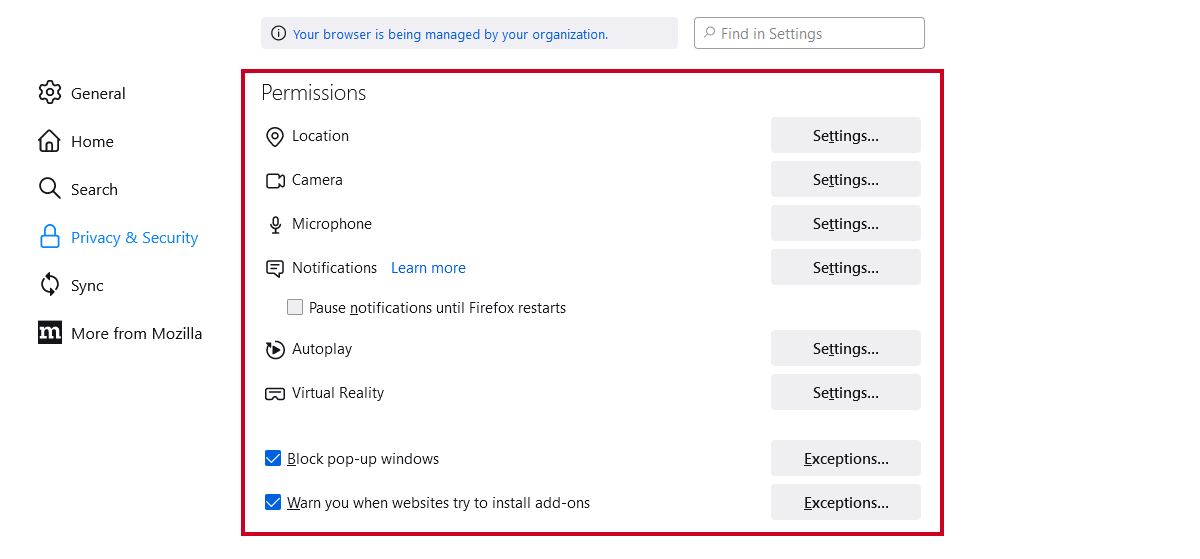This screenshot has height=559, width=1200.
Task: Toggle Warn when websites install add-ons checkbox
Action: click(273, 503)
